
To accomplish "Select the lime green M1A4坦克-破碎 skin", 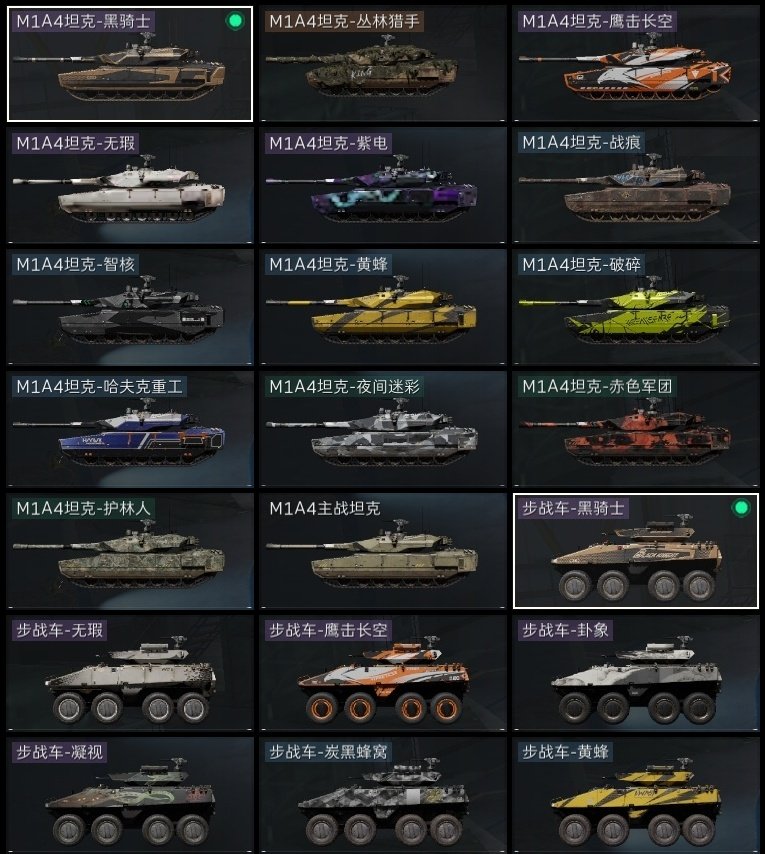I will pos(635,307).
